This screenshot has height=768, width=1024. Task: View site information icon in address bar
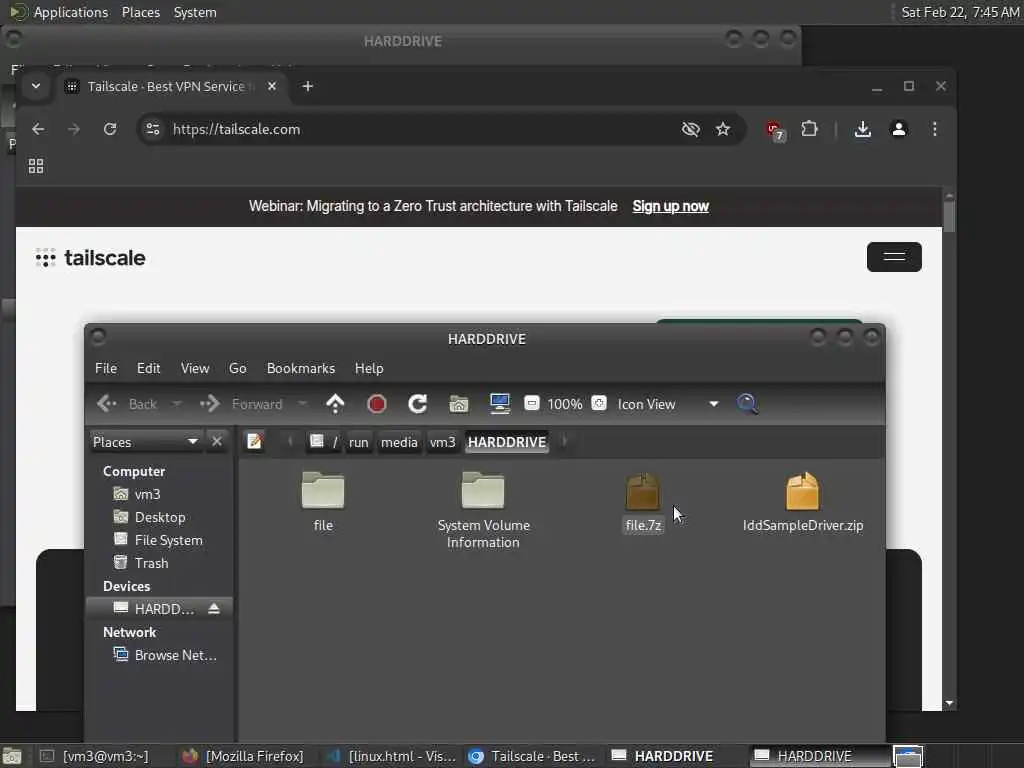tap(153, 129)
